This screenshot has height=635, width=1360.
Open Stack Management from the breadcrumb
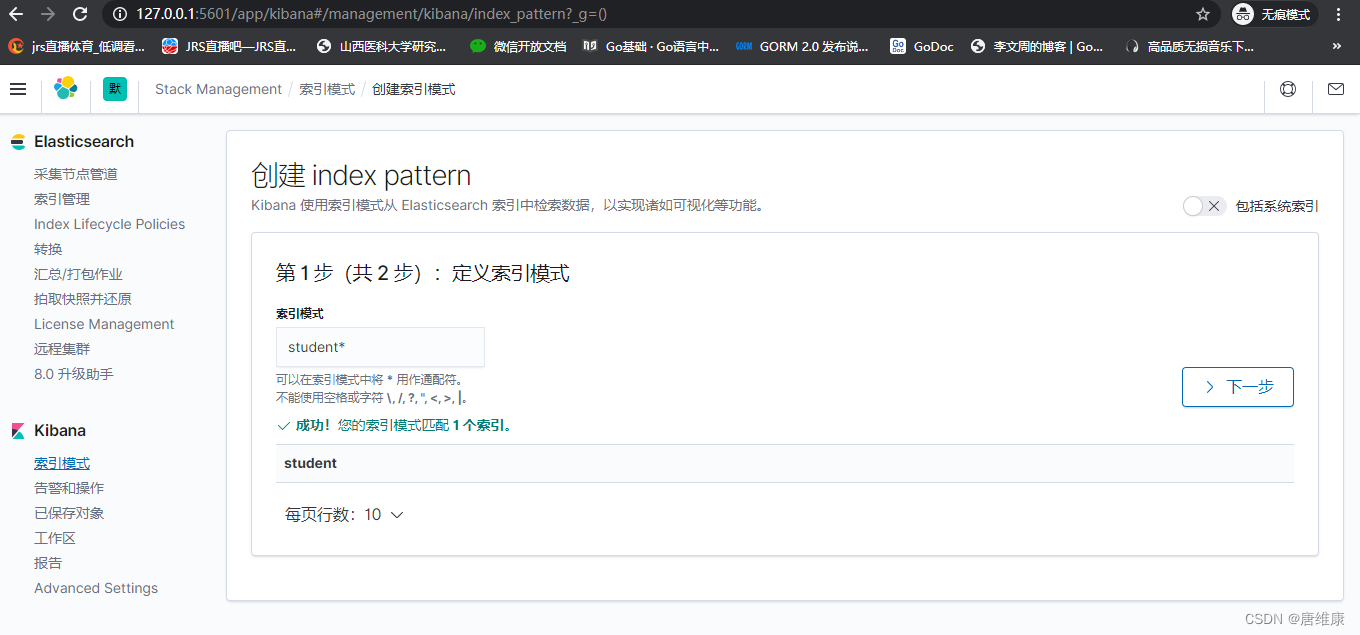click(x=218, y=89)
